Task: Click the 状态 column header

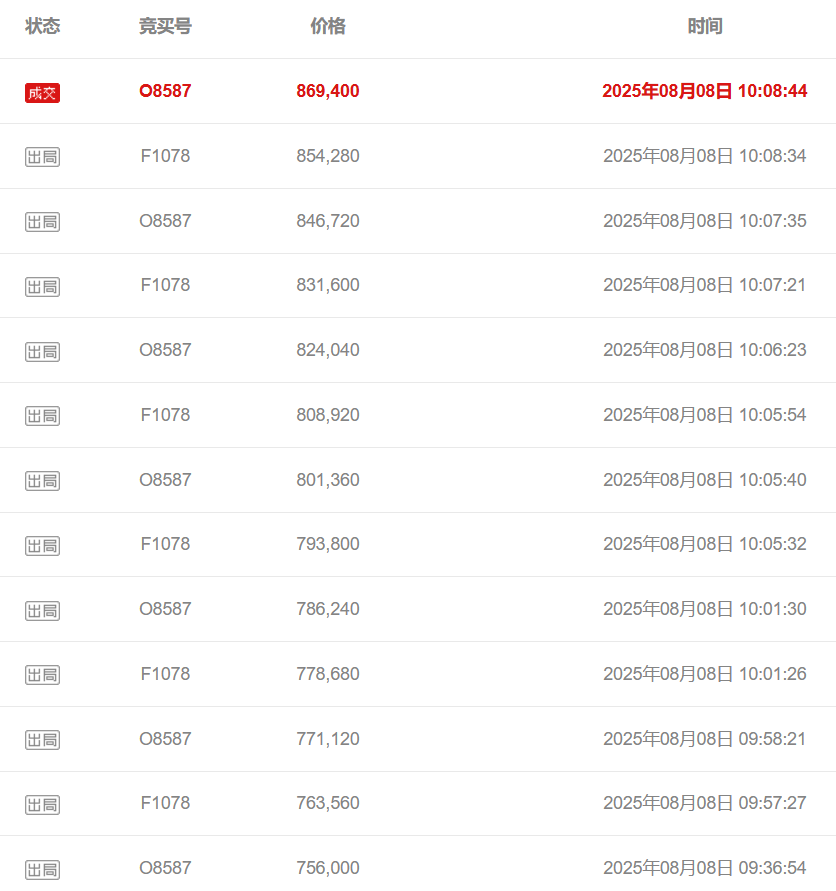Action: click(43, 26)
